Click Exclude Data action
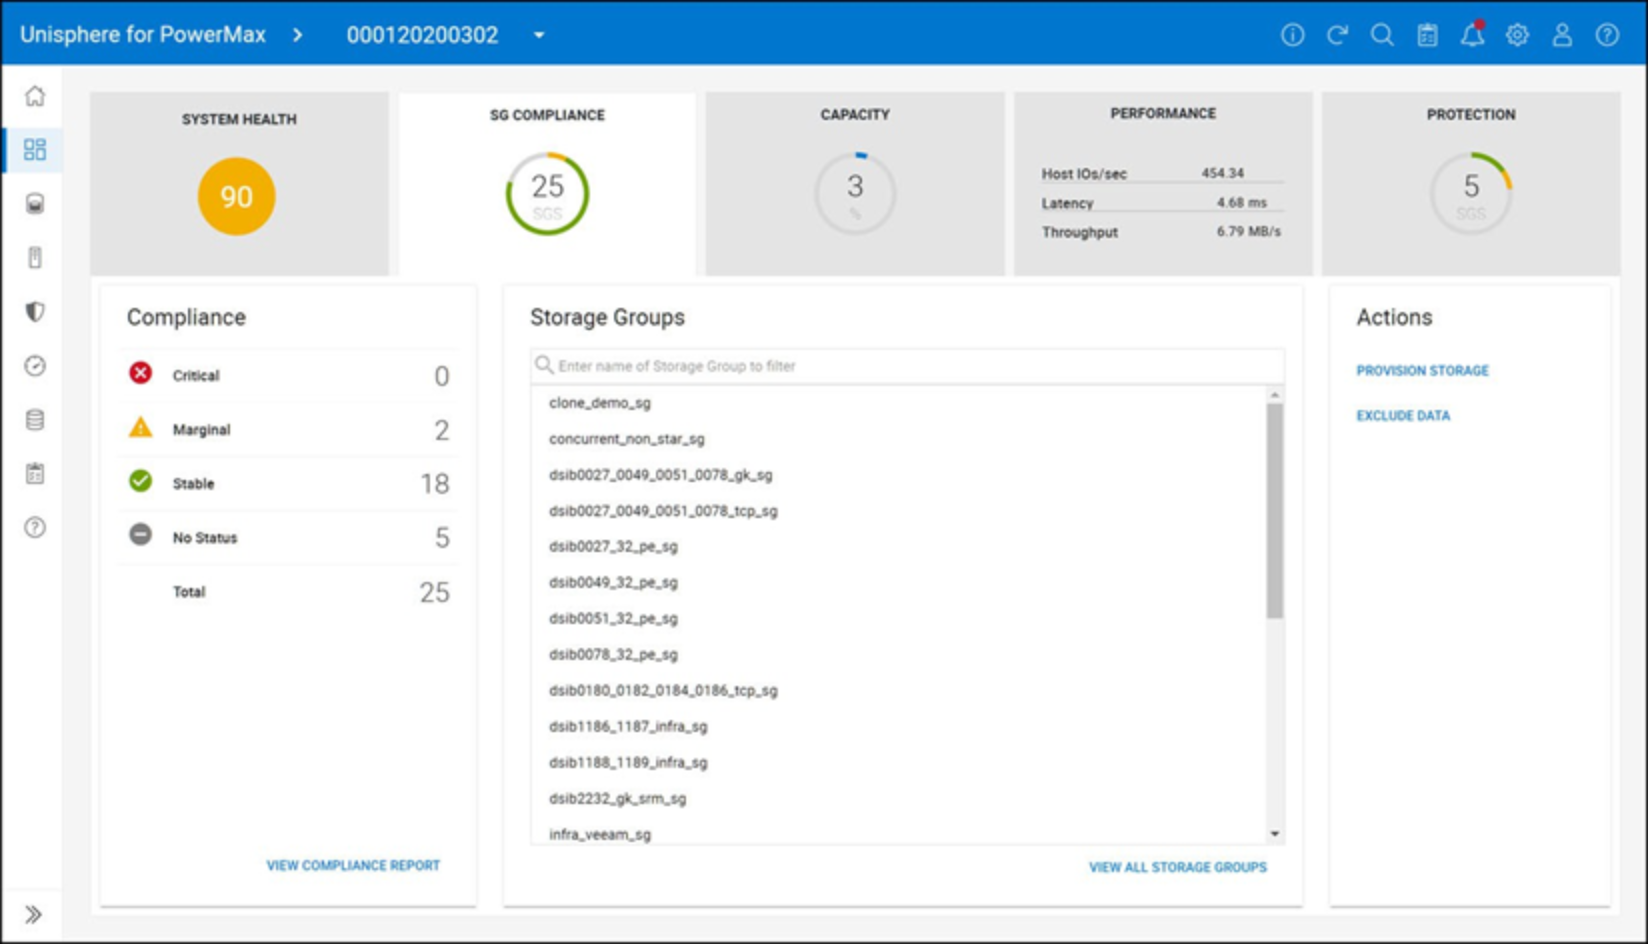Screen dimensions: 1649x945 coord(1403,416)
